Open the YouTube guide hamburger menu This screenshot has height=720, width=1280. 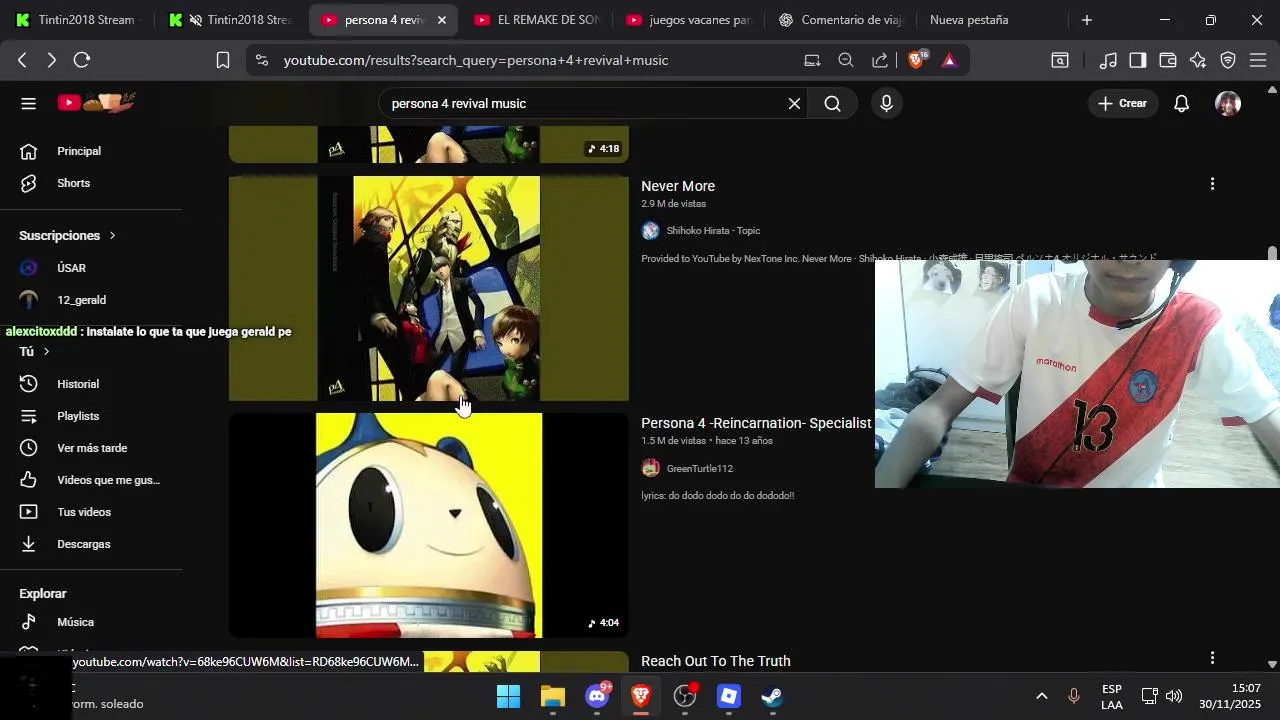coord(28,103)
